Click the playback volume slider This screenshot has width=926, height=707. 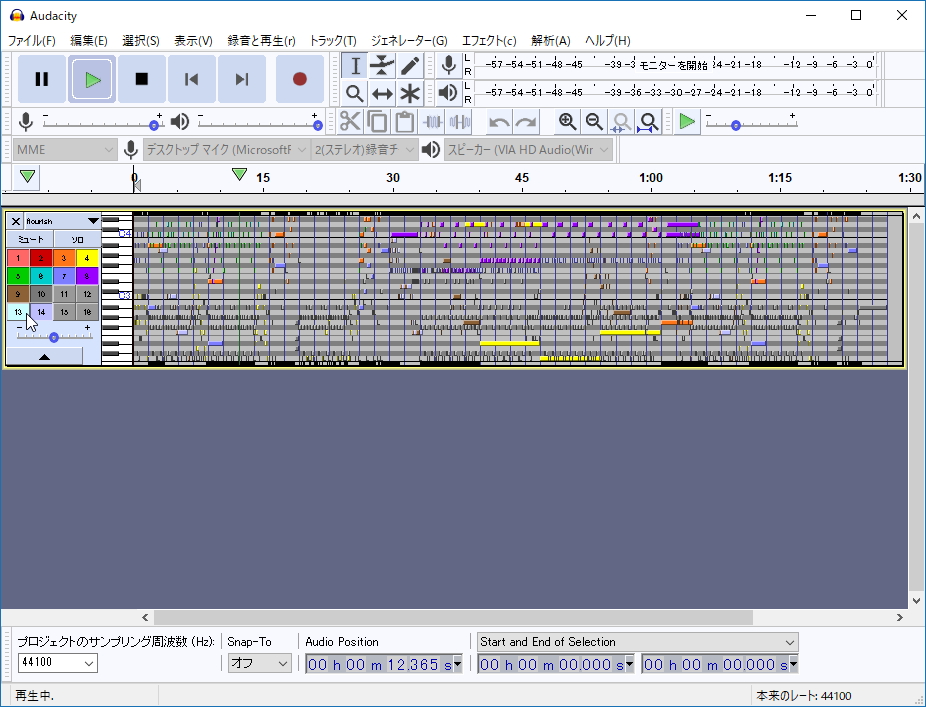coord(260,125)
